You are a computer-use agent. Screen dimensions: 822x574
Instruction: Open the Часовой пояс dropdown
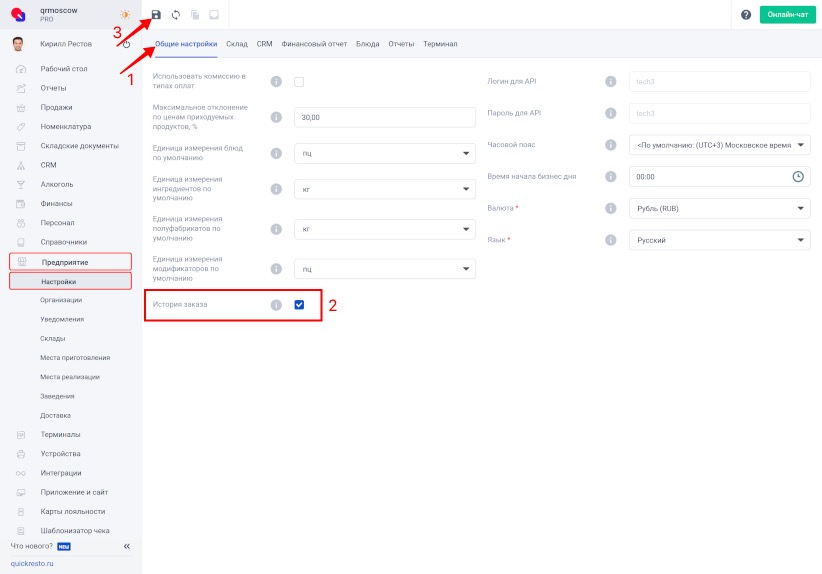coord(719,145)
